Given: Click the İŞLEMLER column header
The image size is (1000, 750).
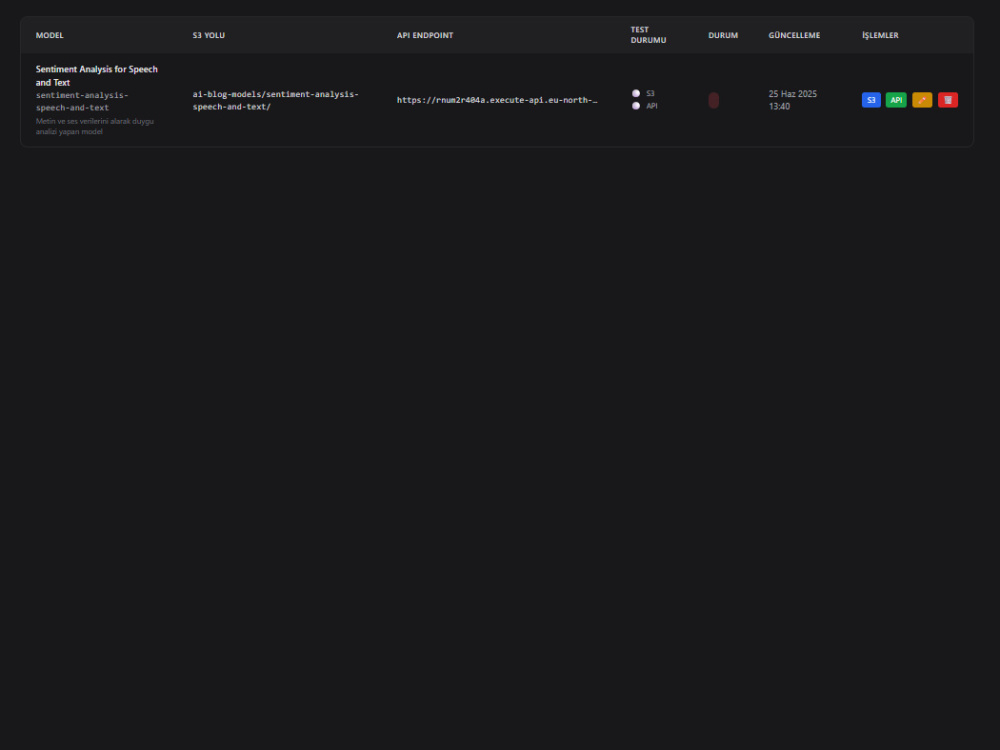Looking at the screenshot, I should (x=880, y=35).
